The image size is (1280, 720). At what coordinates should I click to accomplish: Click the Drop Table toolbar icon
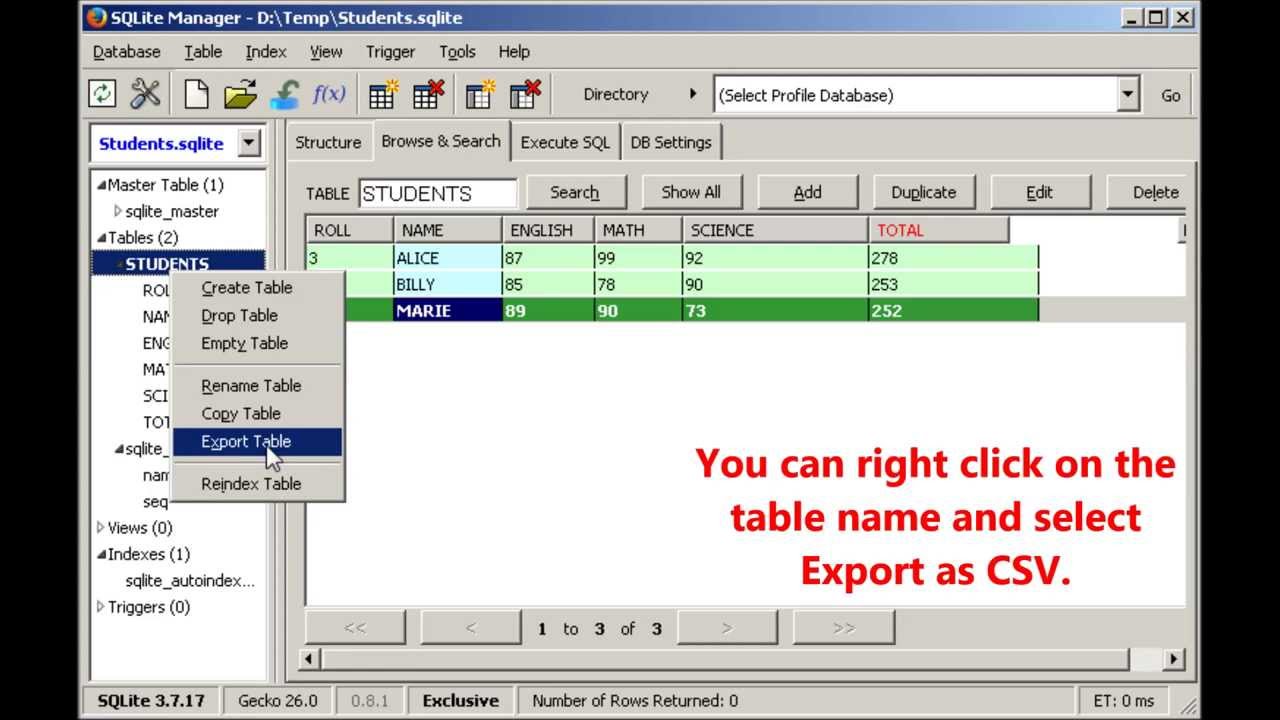click(428, 95)
